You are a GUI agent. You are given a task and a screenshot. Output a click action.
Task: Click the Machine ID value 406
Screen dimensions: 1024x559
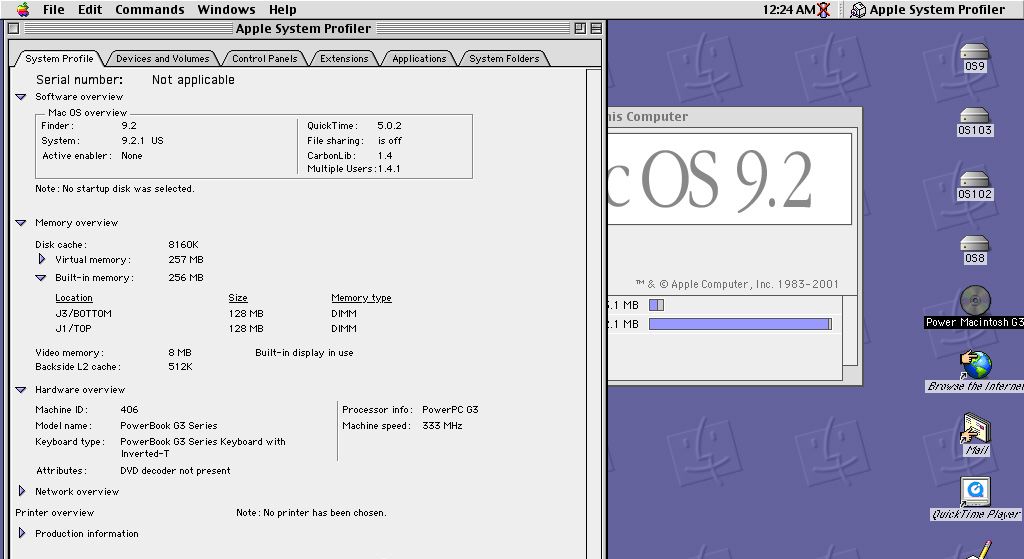coord(129,409)
